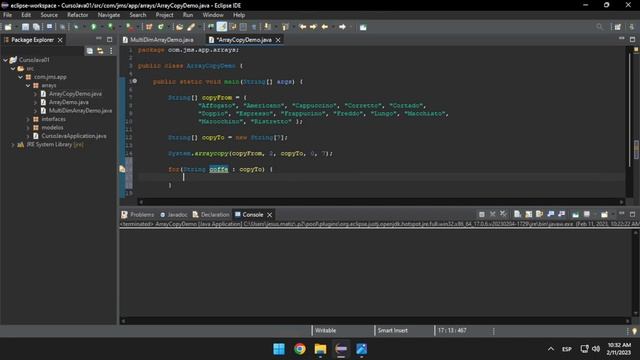
Task: Expand the JRE System Library node
Action: (13, 144)
